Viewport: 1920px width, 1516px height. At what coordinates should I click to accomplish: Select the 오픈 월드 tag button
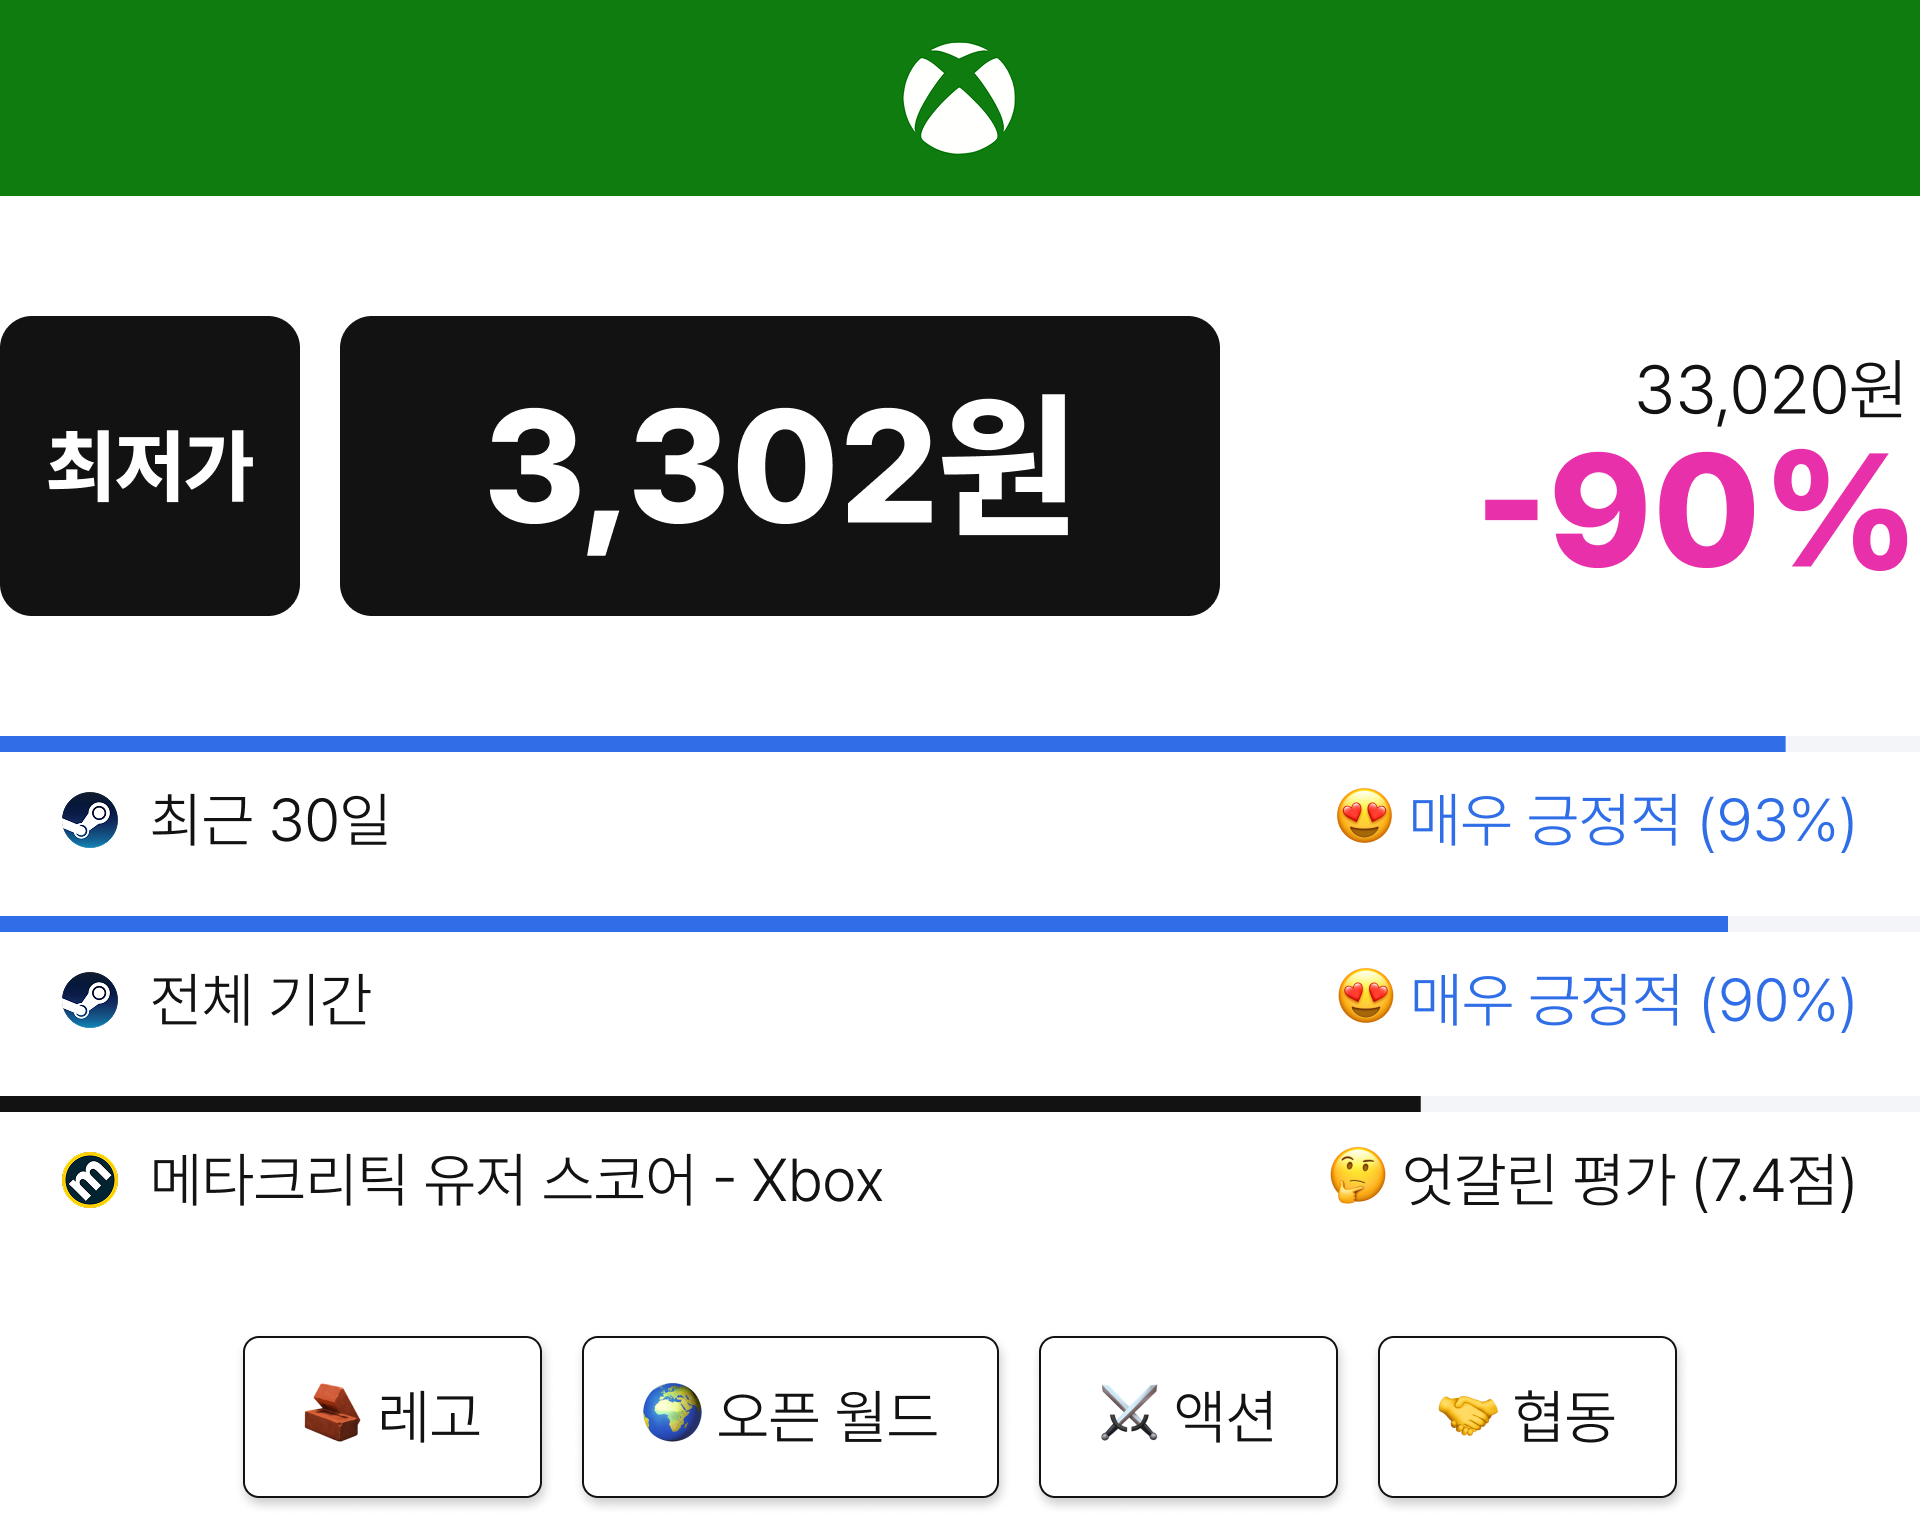tap(790, 1416)
